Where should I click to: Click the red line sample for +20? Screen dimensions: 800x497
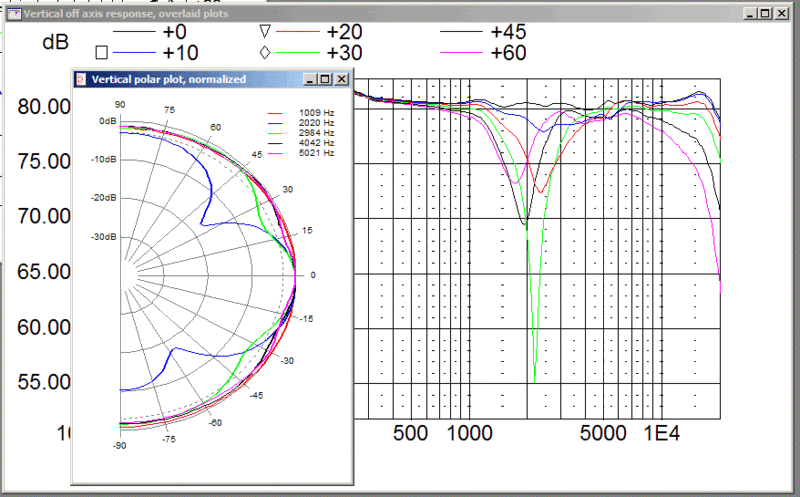coord(297,32)
